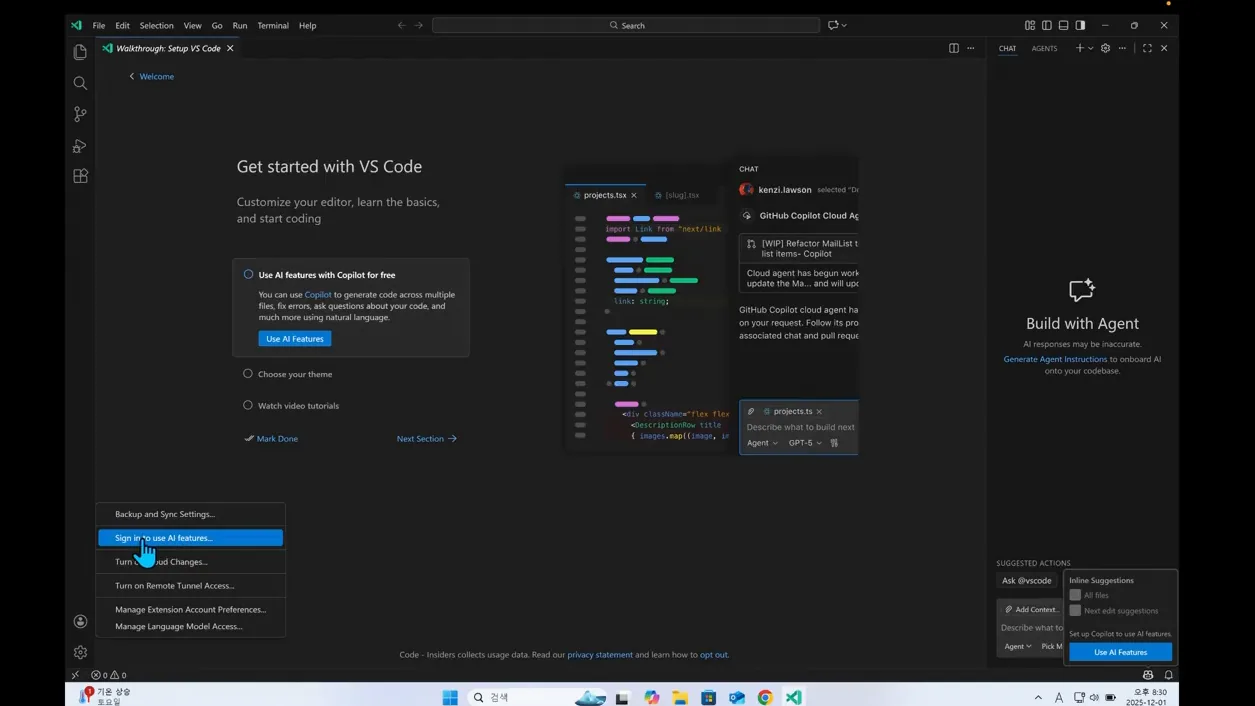The height and width of the screenshot is (706, 1255).
Task: Open the Copilot link in walkthrough text
Action: 318,294
